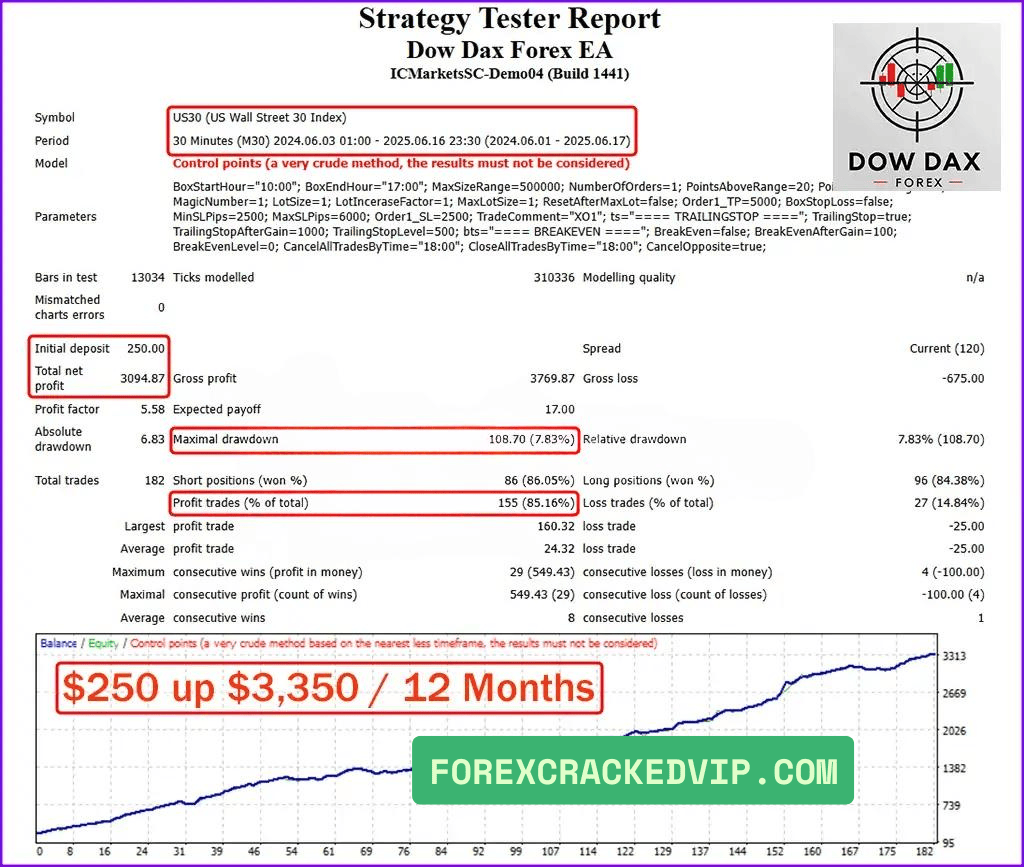The image size is (1024, 867).
Task: Click the "Short positions (won %)" label
Action: (240, 481)
